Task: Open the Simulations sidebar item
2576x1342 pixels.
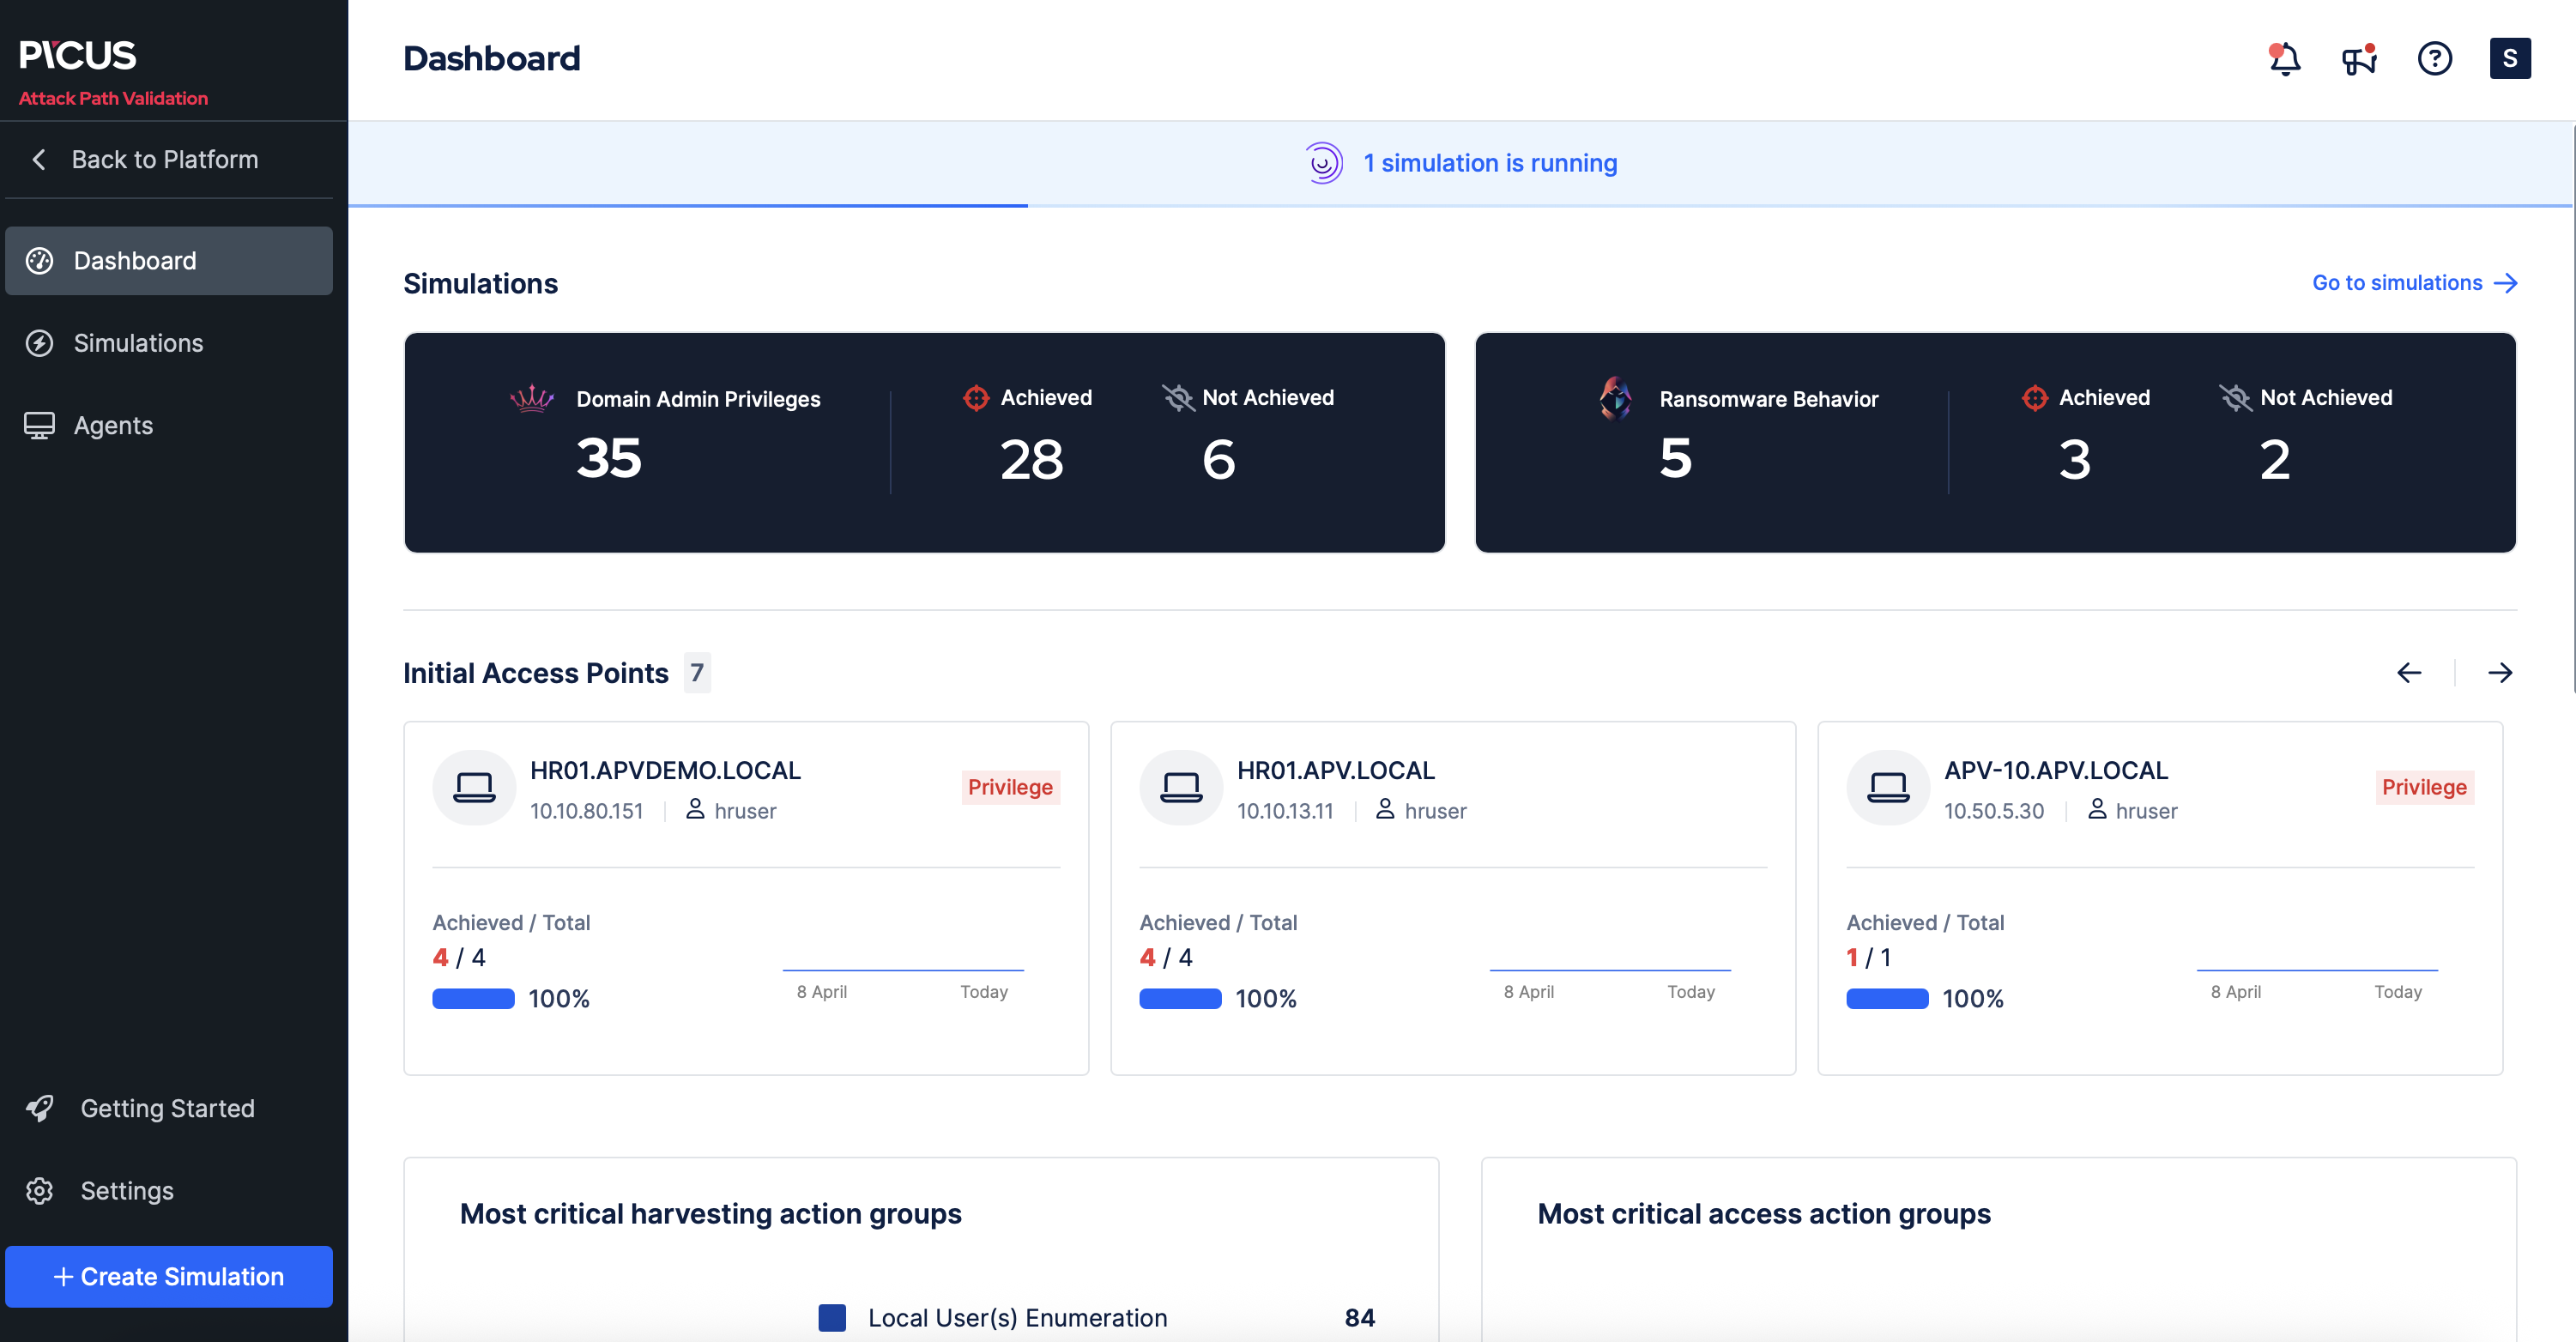Action: click(138, 343)
